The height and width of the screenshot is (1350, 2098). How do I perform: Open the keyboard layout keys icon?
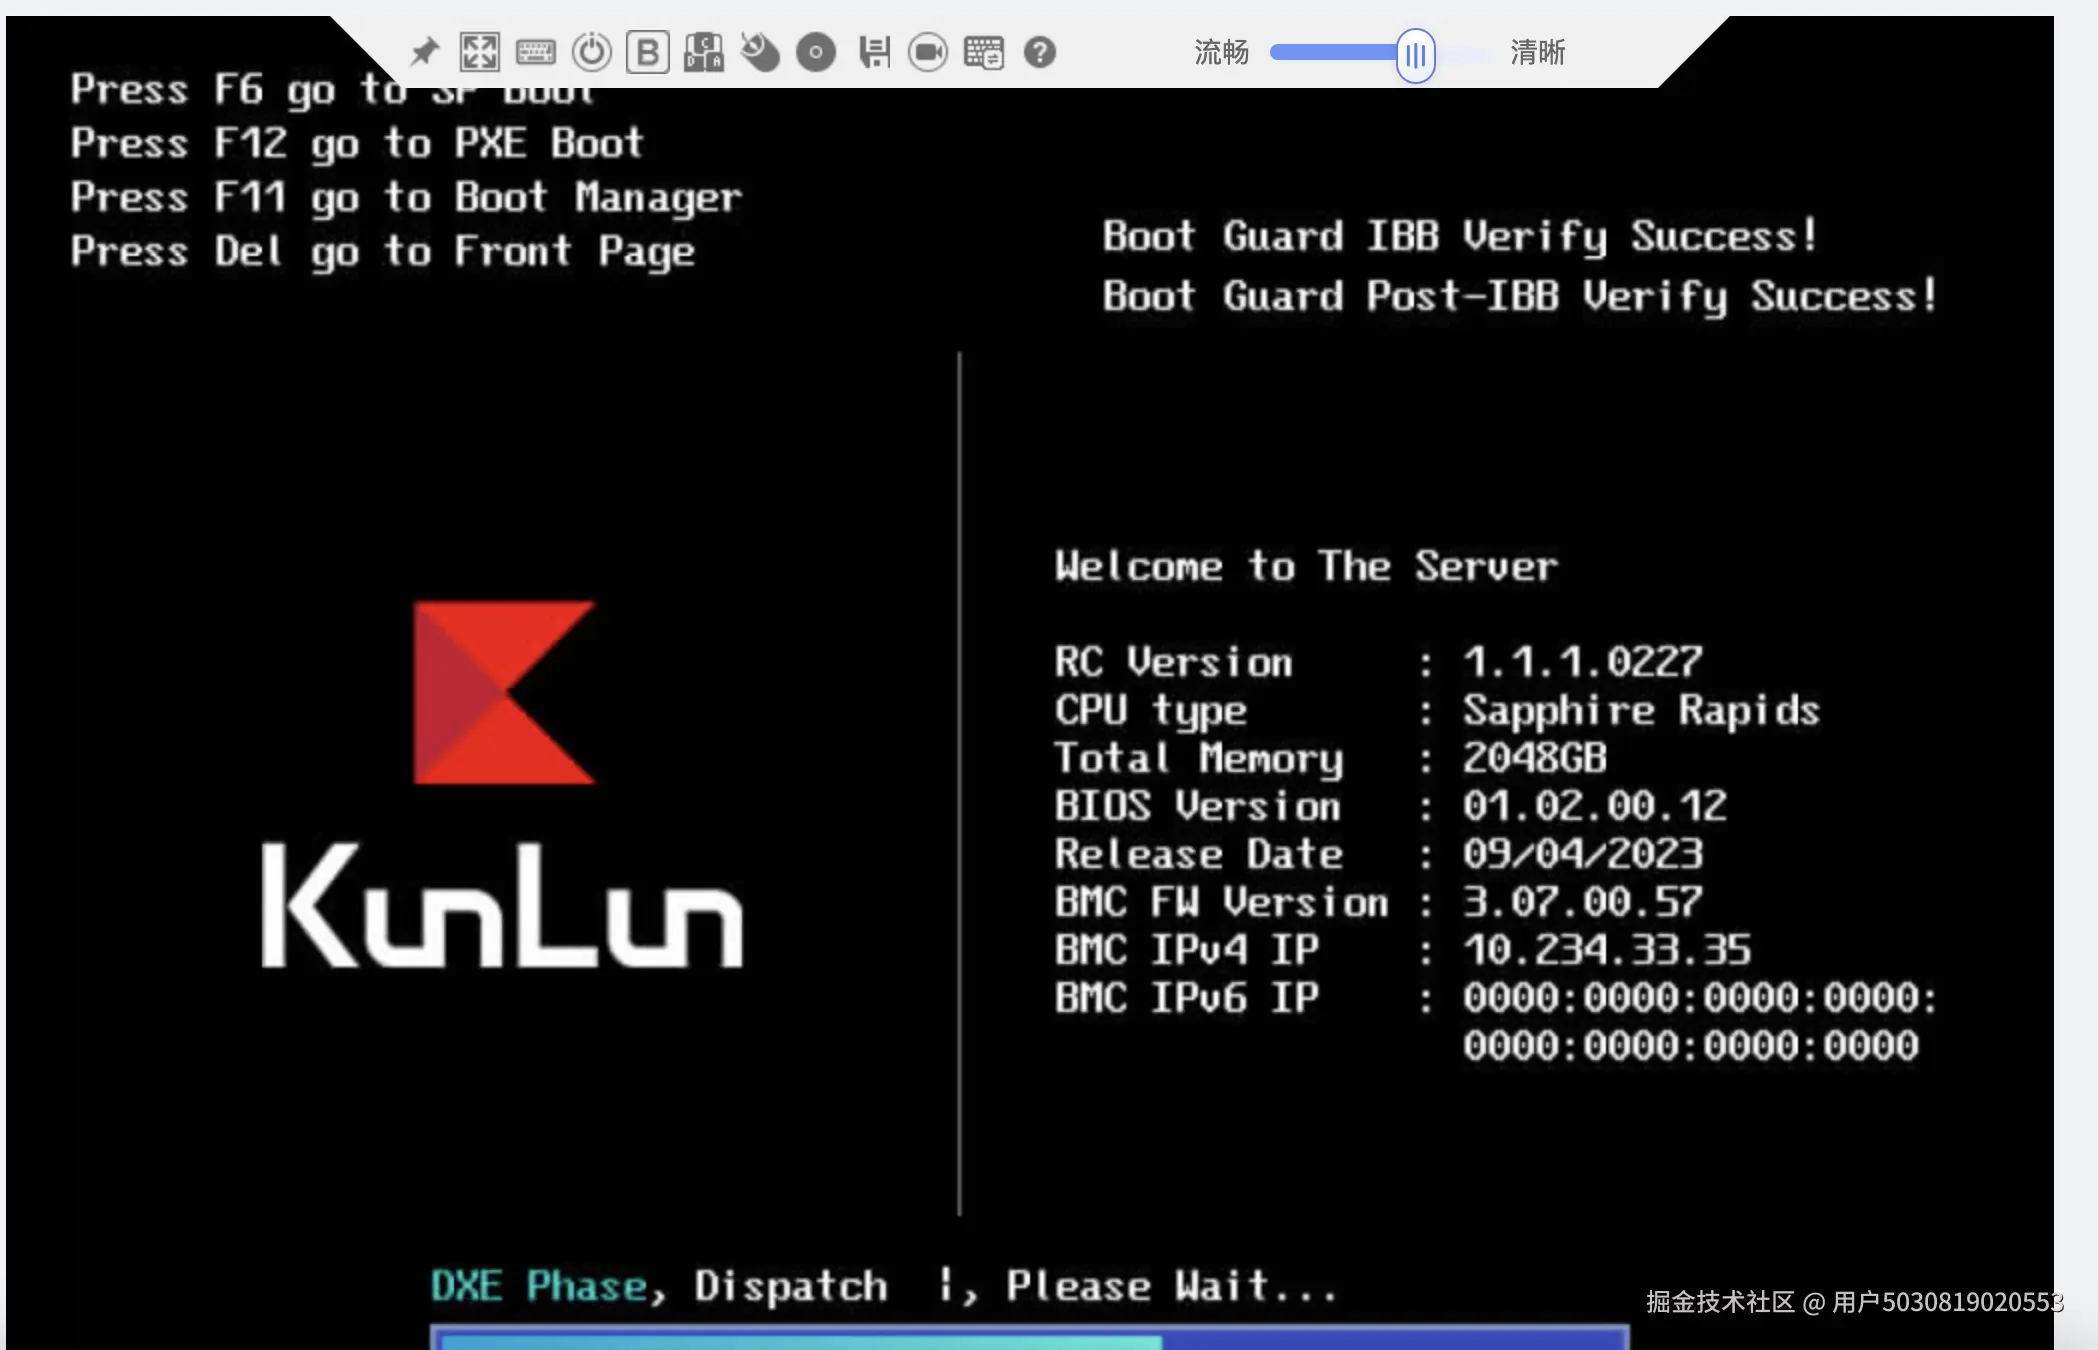click(x=703, y=52)
